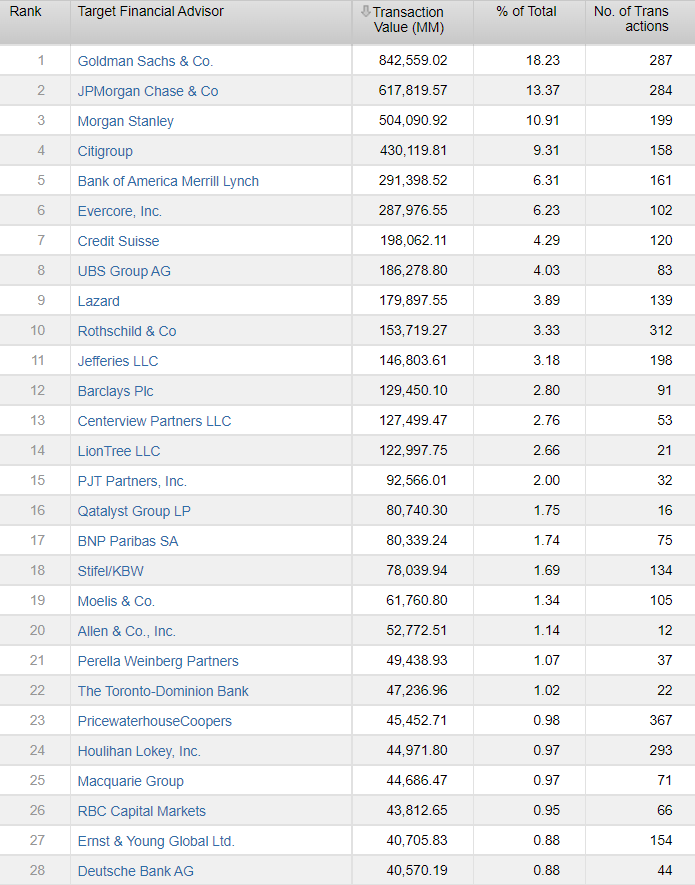The image size is (695, 885).
Task: Open Perella Weinberg Partners link
Action: (158, 661)
